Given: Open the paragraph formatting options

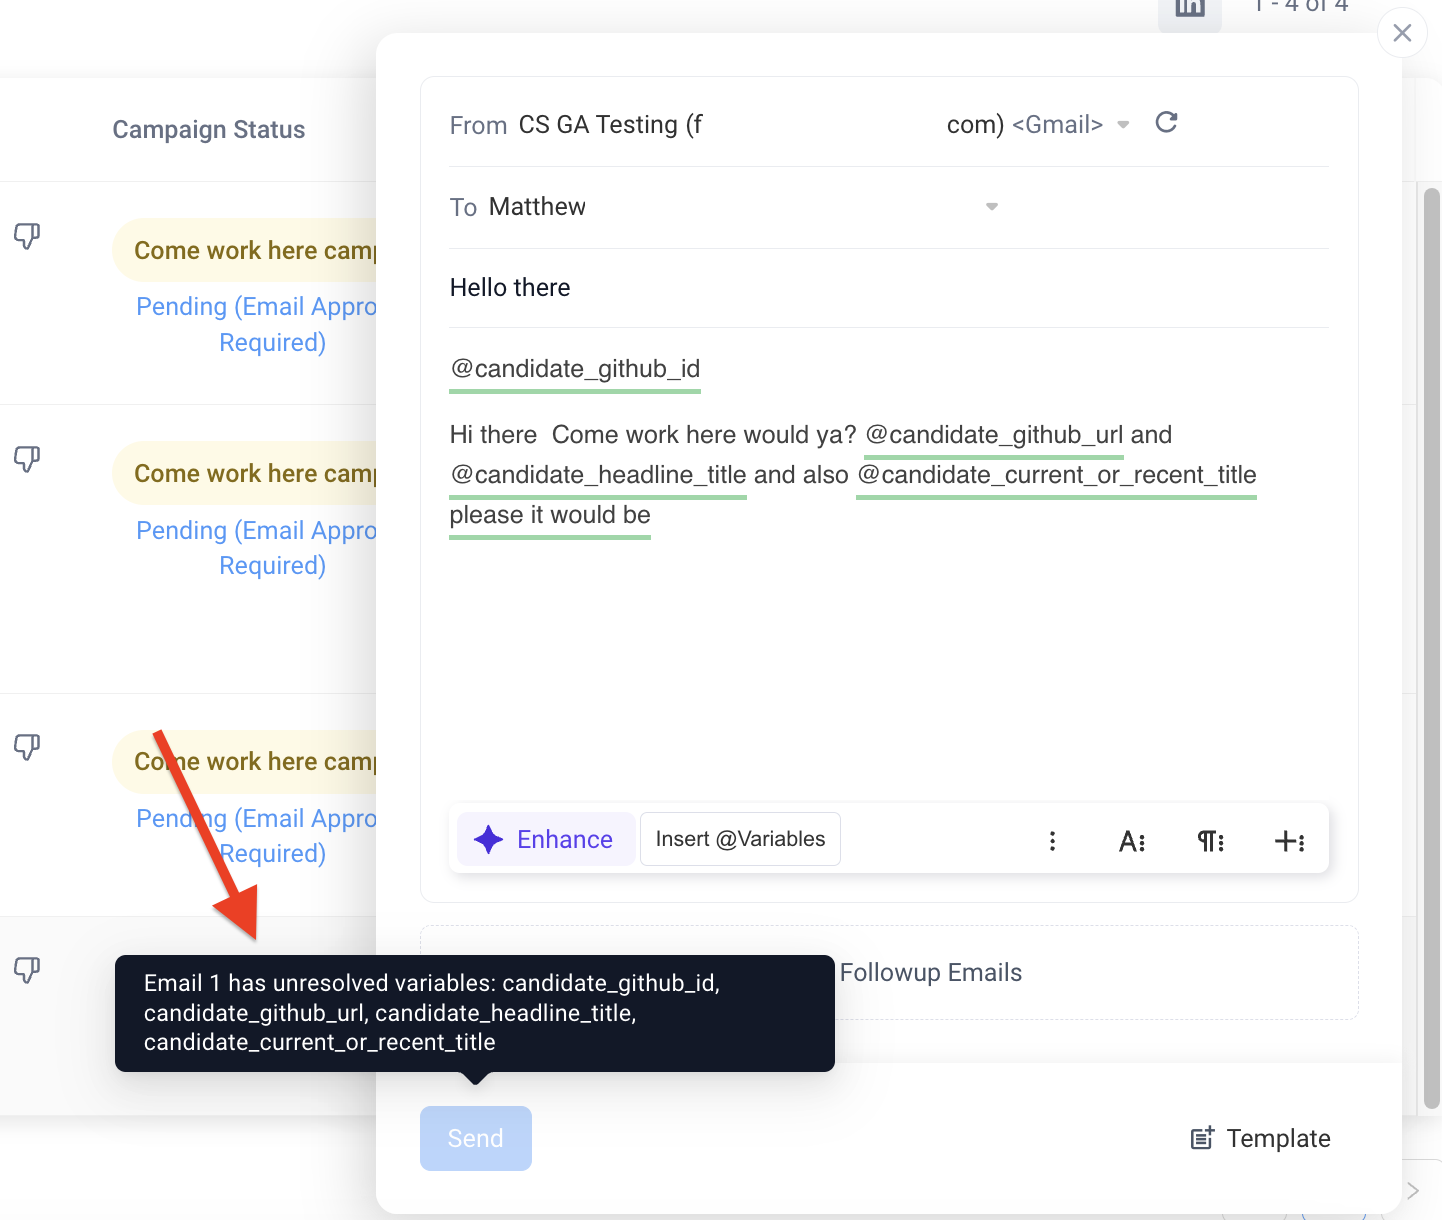Looking at the screenshot, I should pyautogui.click(x=1210, y=841).
